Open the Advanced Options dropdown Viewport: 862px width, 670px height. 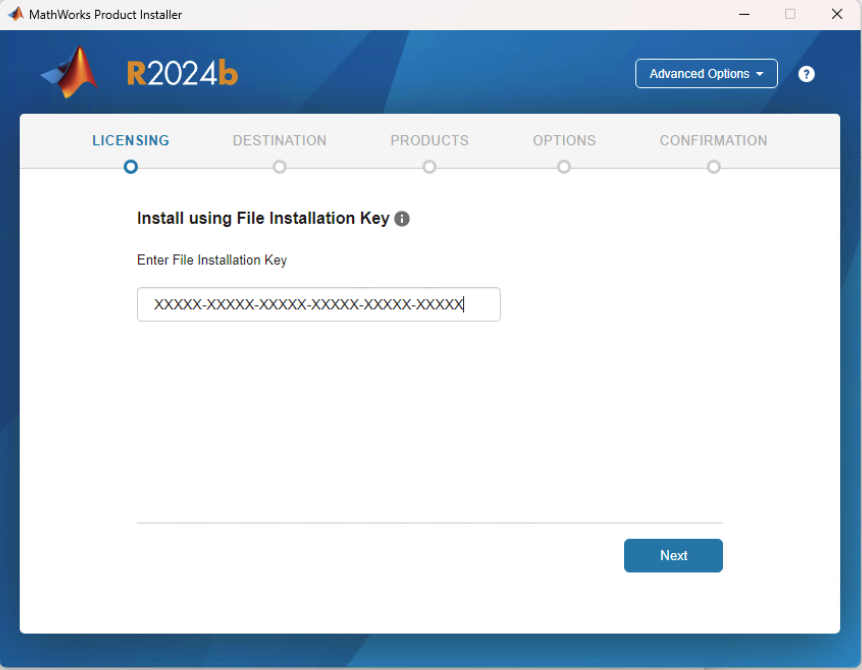click(x=706, y=74)
